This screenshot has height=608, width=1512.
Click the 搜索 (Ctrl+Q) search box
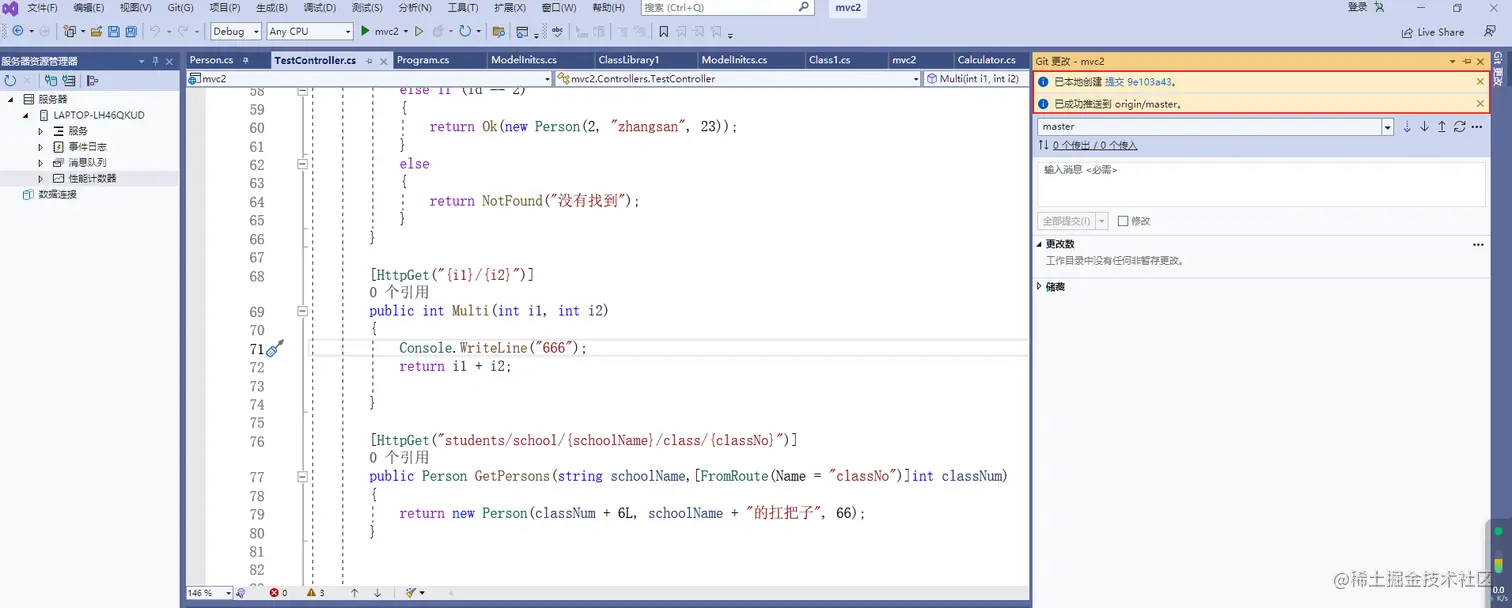point(727,8)
